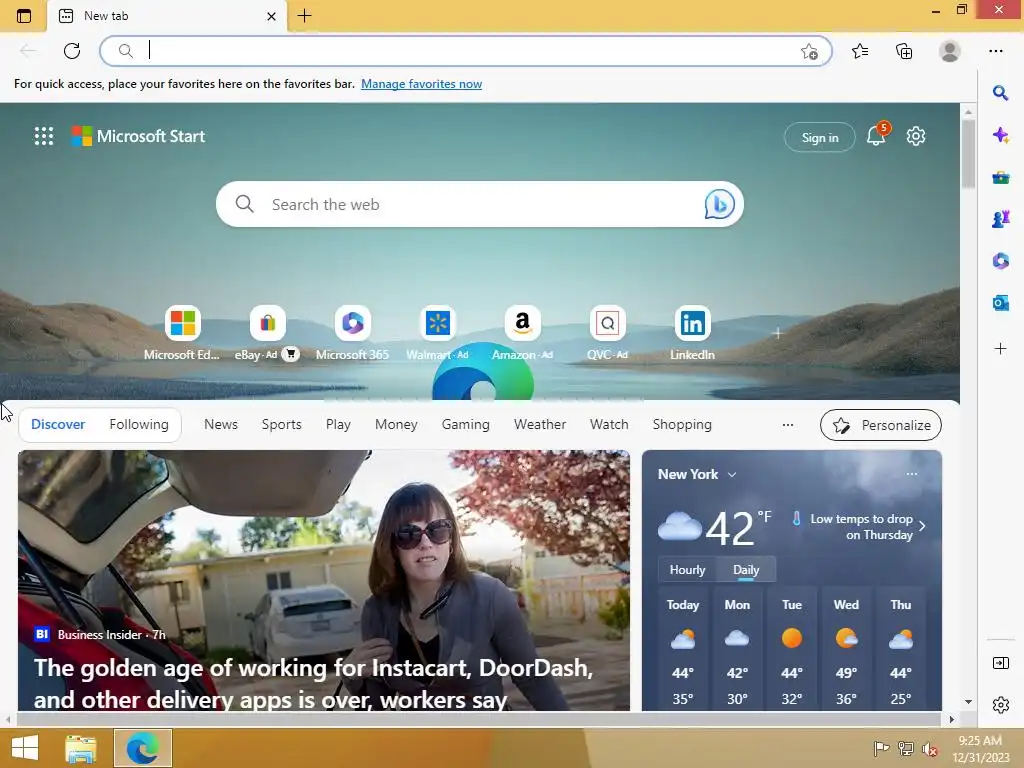Viewport: 1024px width, 768px height.
Task: Open Action Center flag tray icon
Action: (x=881, y=748)
